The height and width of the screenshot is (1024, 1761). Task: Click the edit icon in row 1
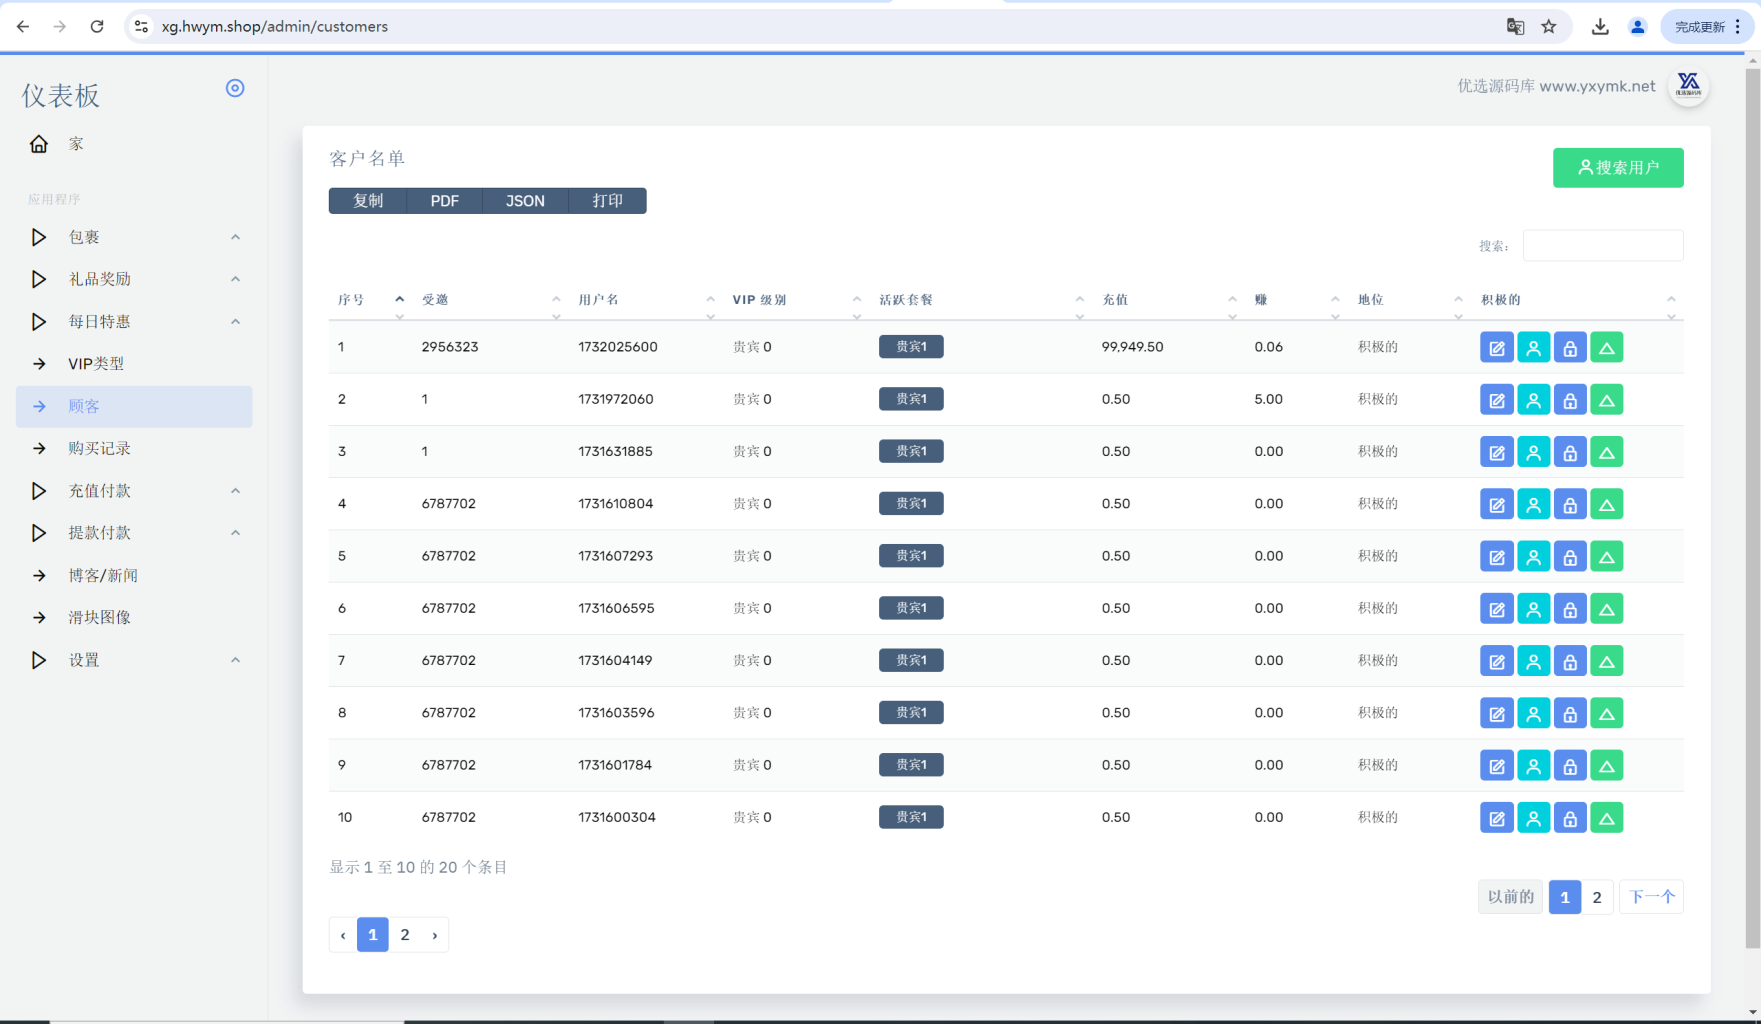tap(1496, 348)
